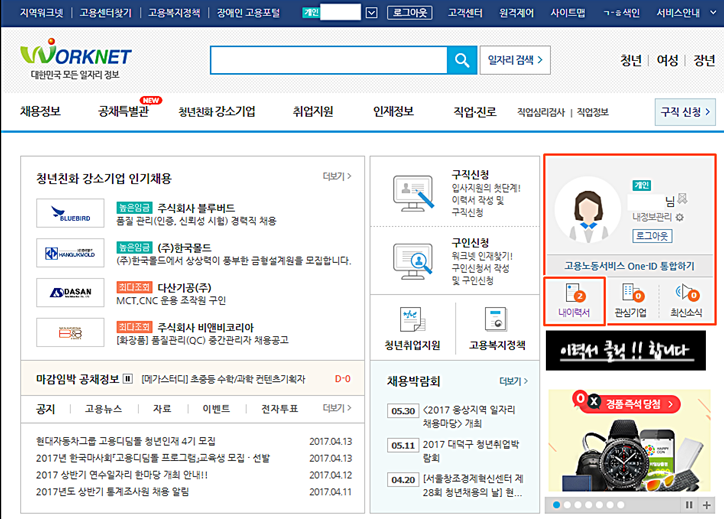The width and height of the screenshot is (724, 519).
Task: Click the 경품 즉석당첨 banner
Action: coord(629,441)
